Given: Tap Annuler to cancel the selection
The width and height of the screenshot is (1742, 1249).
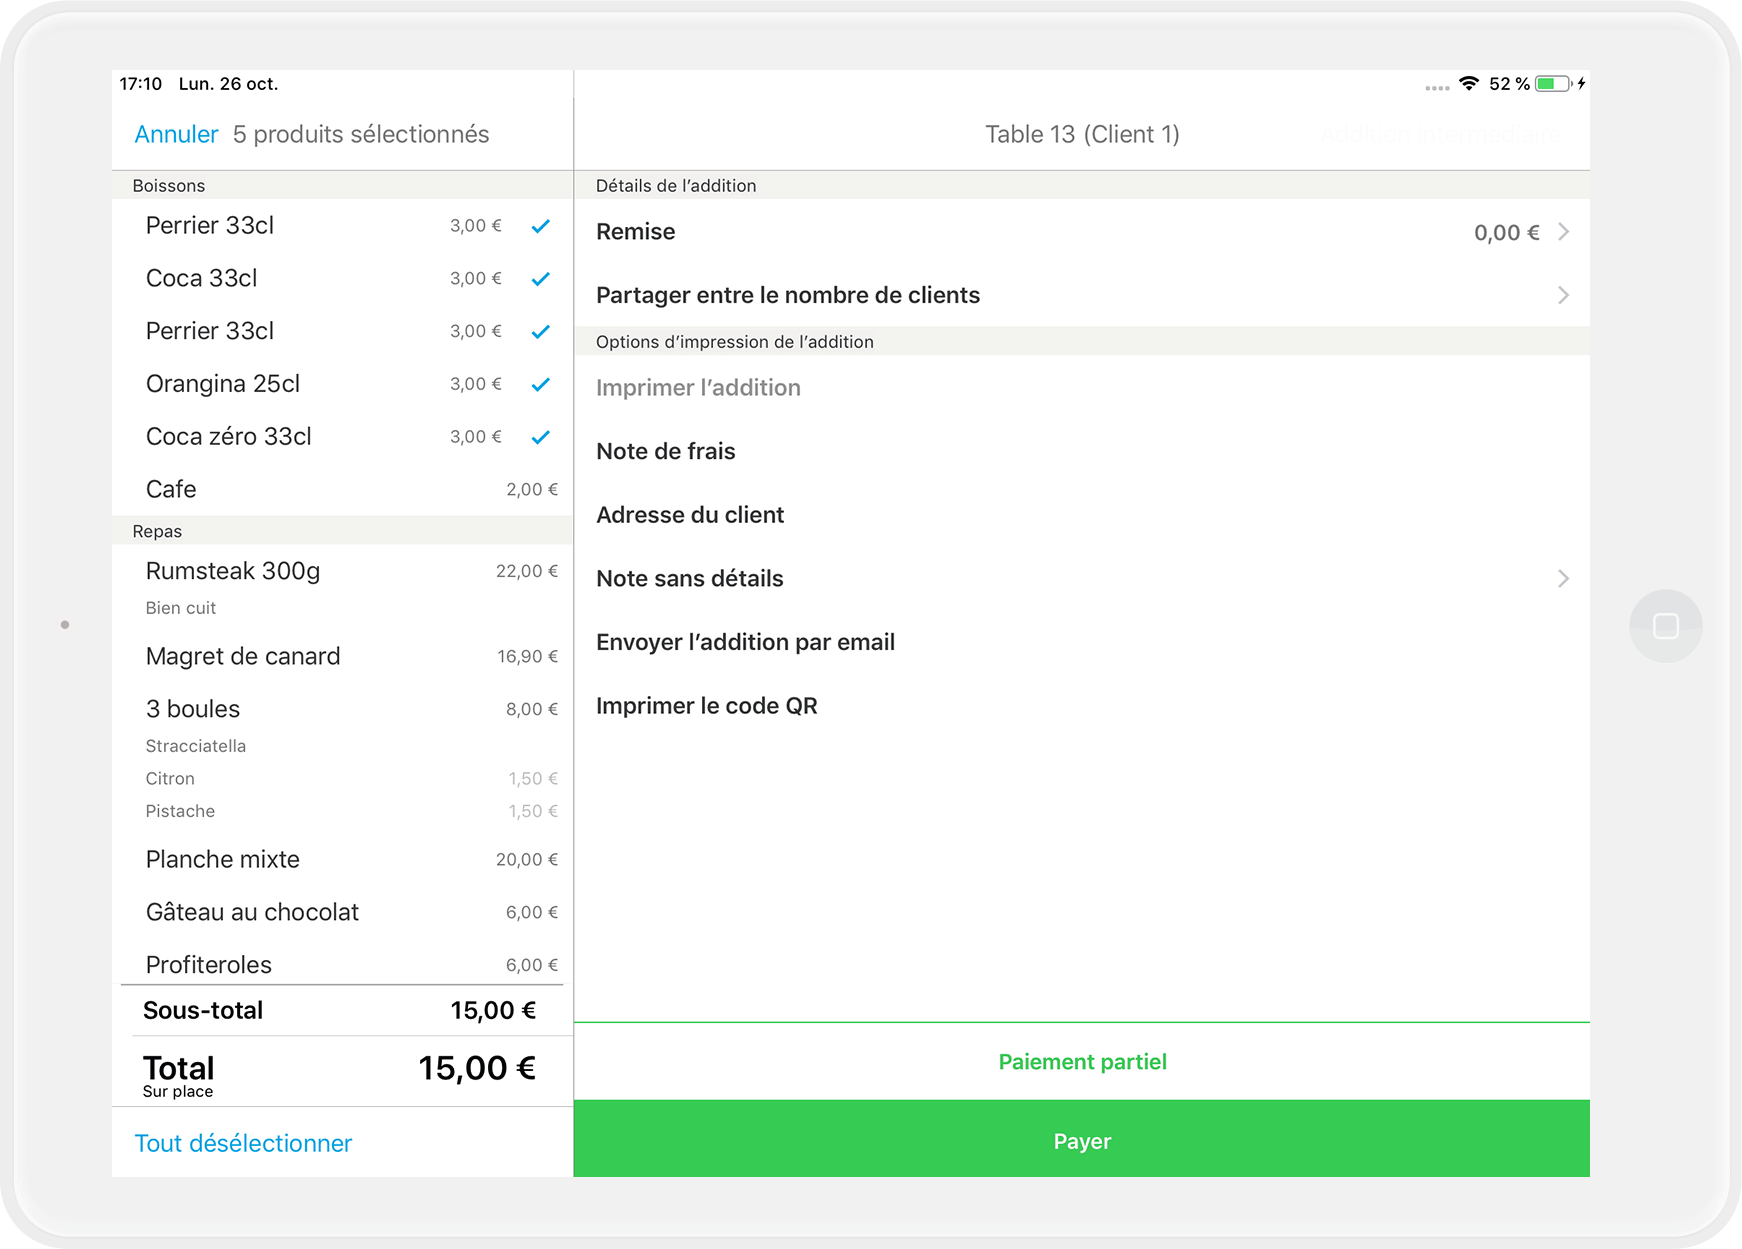Looking at the screenshot, I should click(176, 134).
